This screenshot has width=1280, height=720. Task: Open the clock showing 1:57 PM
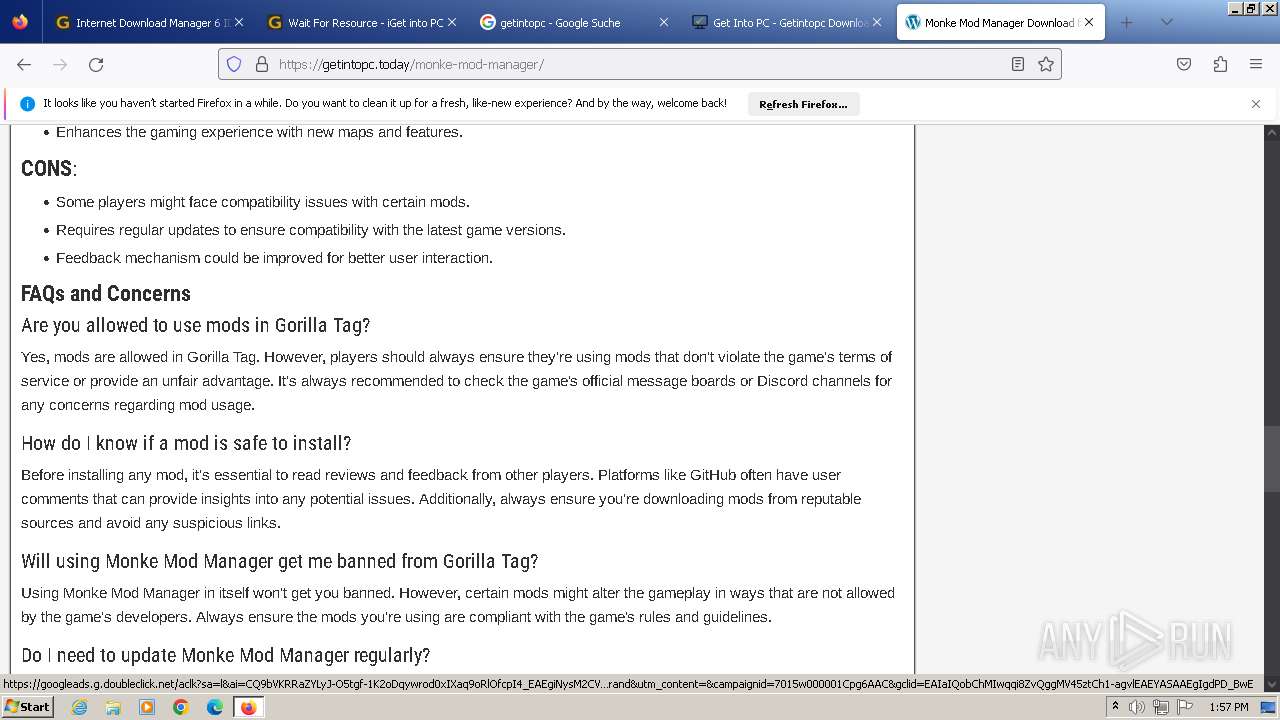point(1229,707)
